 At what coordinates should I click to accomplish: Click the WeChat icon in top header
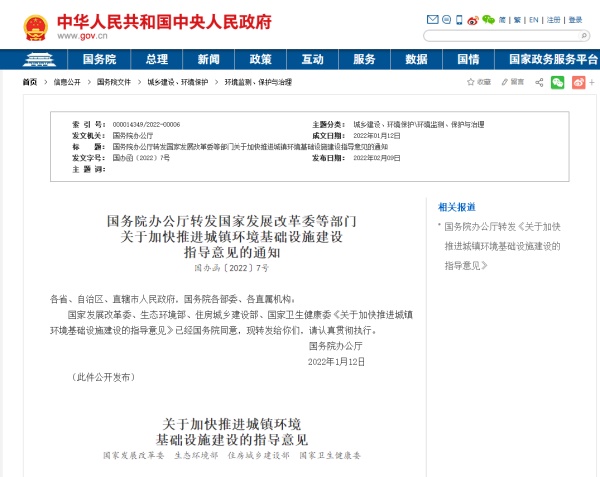488,19
